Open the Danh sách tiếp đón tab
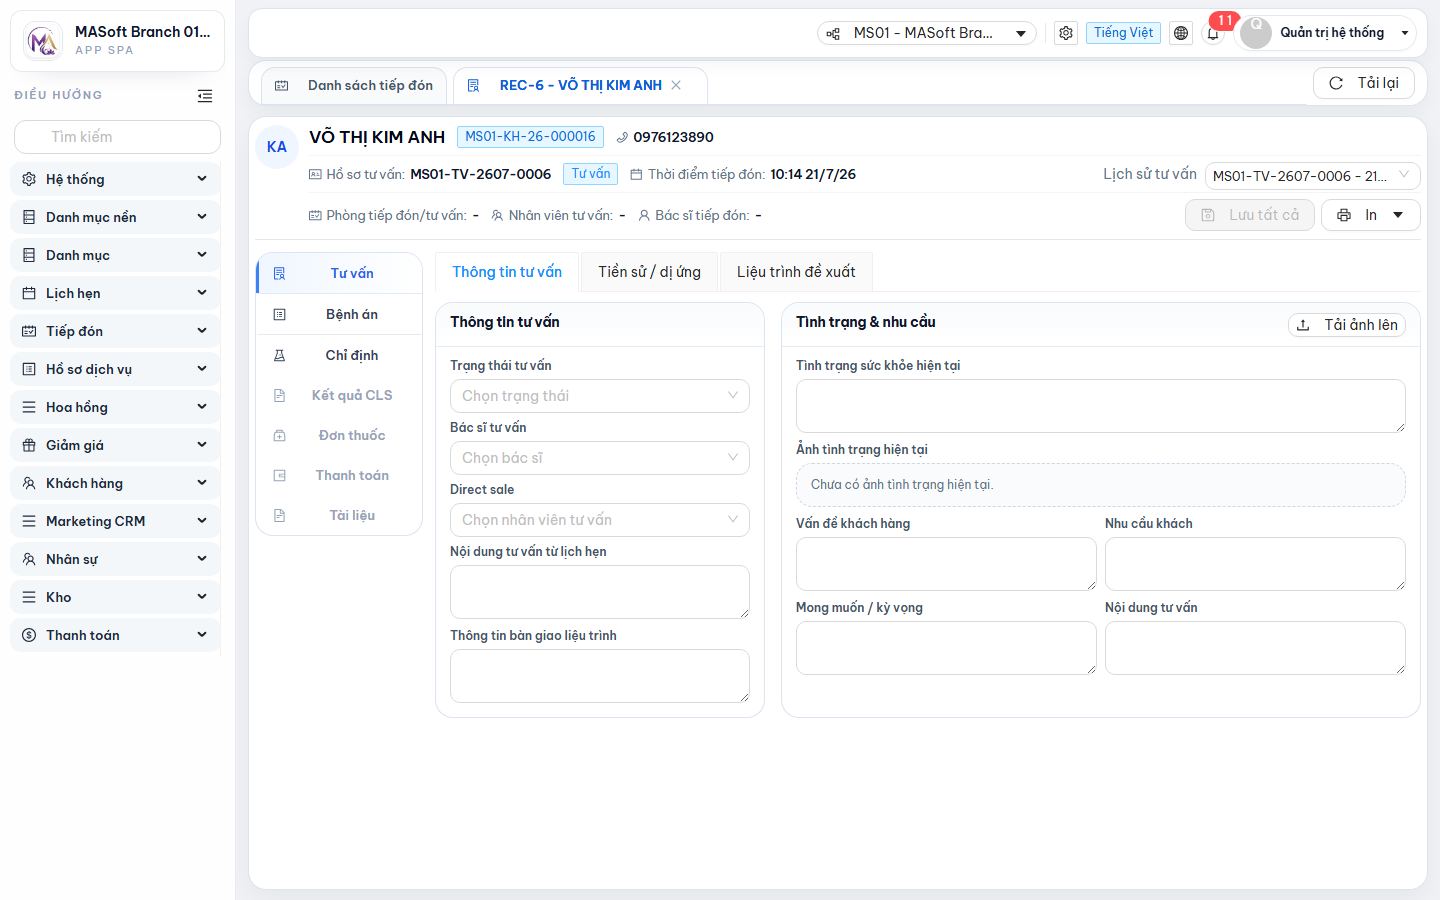 [355, 86]
